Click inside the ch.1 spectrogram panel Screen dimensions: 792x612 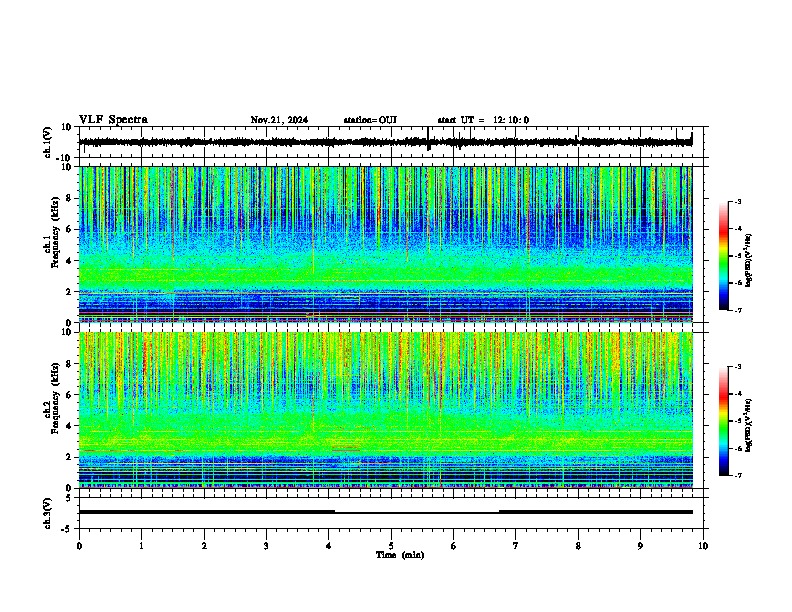point(385,244)
